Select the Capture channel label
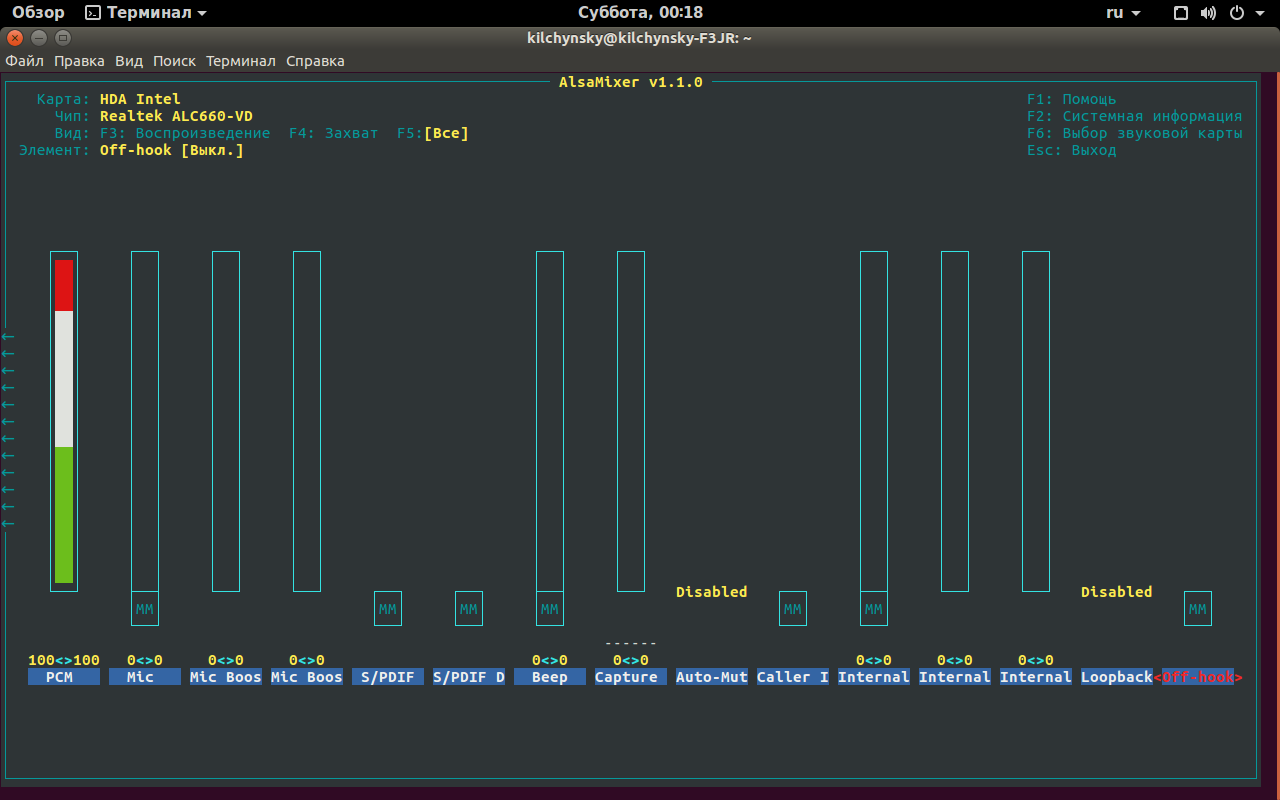 (631, 677)
